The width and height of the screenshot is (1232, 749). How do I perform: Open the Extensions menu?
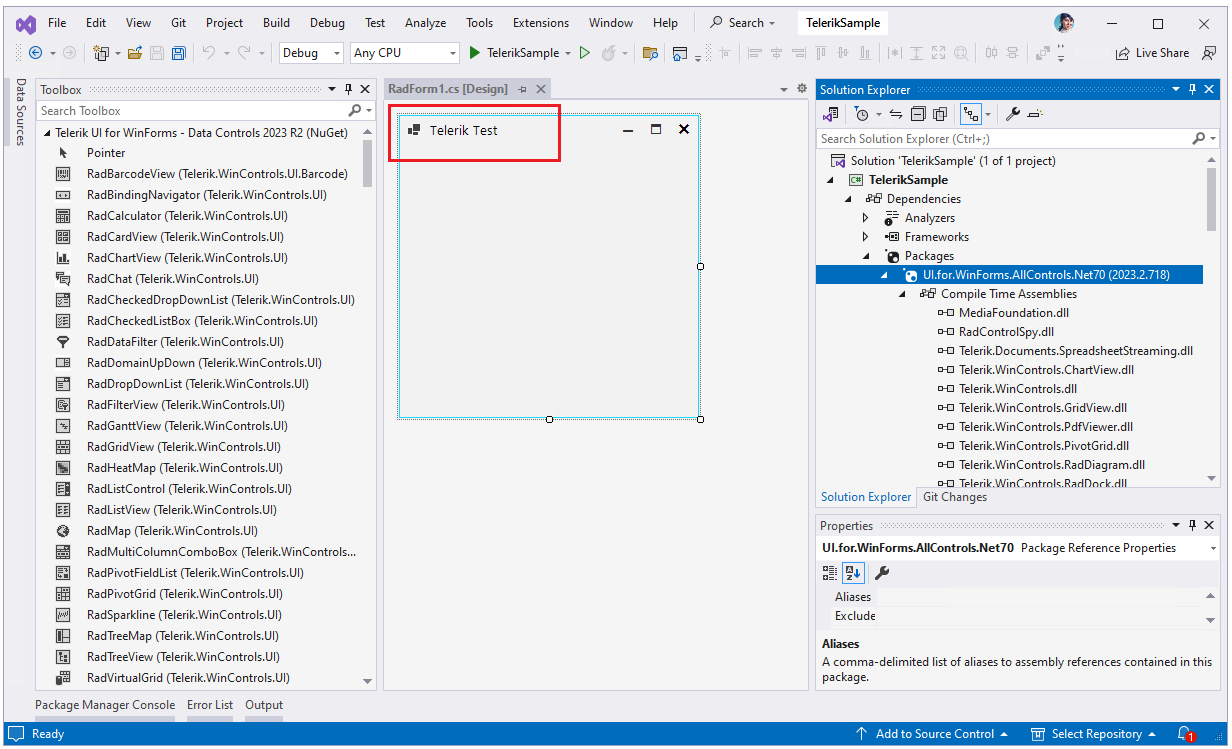pyautogui.click(x=540, y=22)
